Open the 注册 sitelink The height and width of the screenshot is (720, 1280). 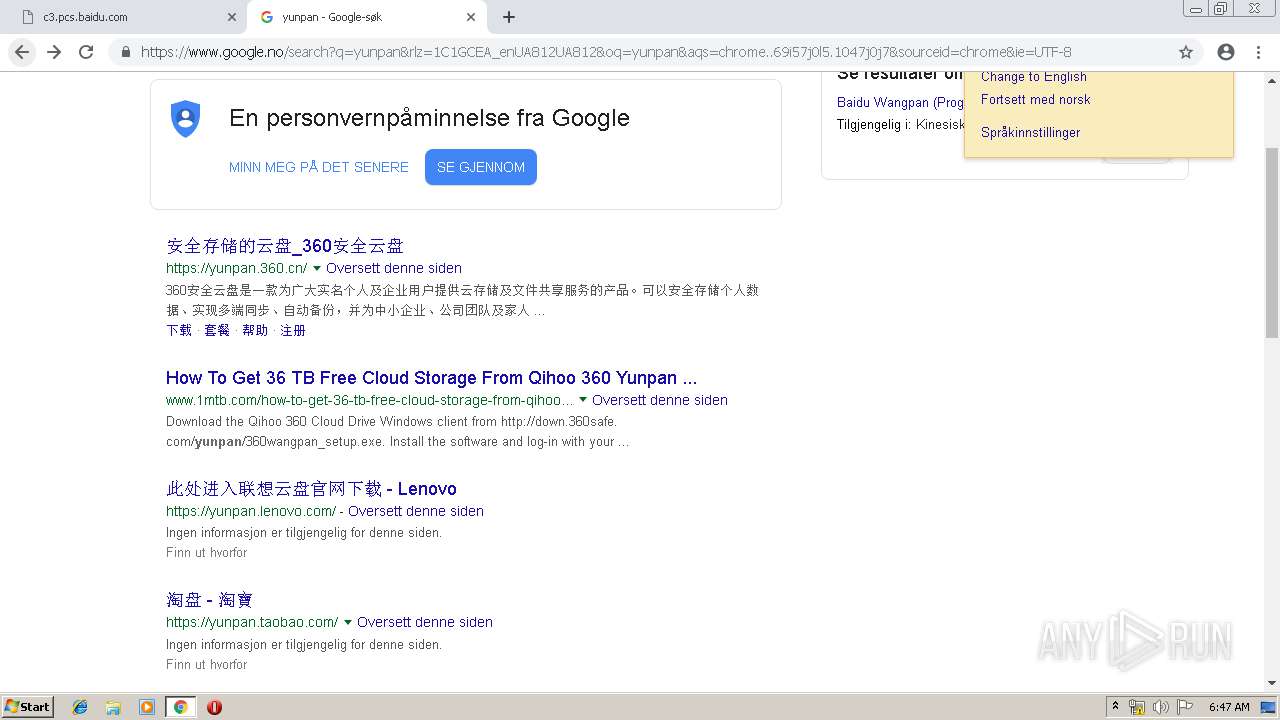pos(293,330)
